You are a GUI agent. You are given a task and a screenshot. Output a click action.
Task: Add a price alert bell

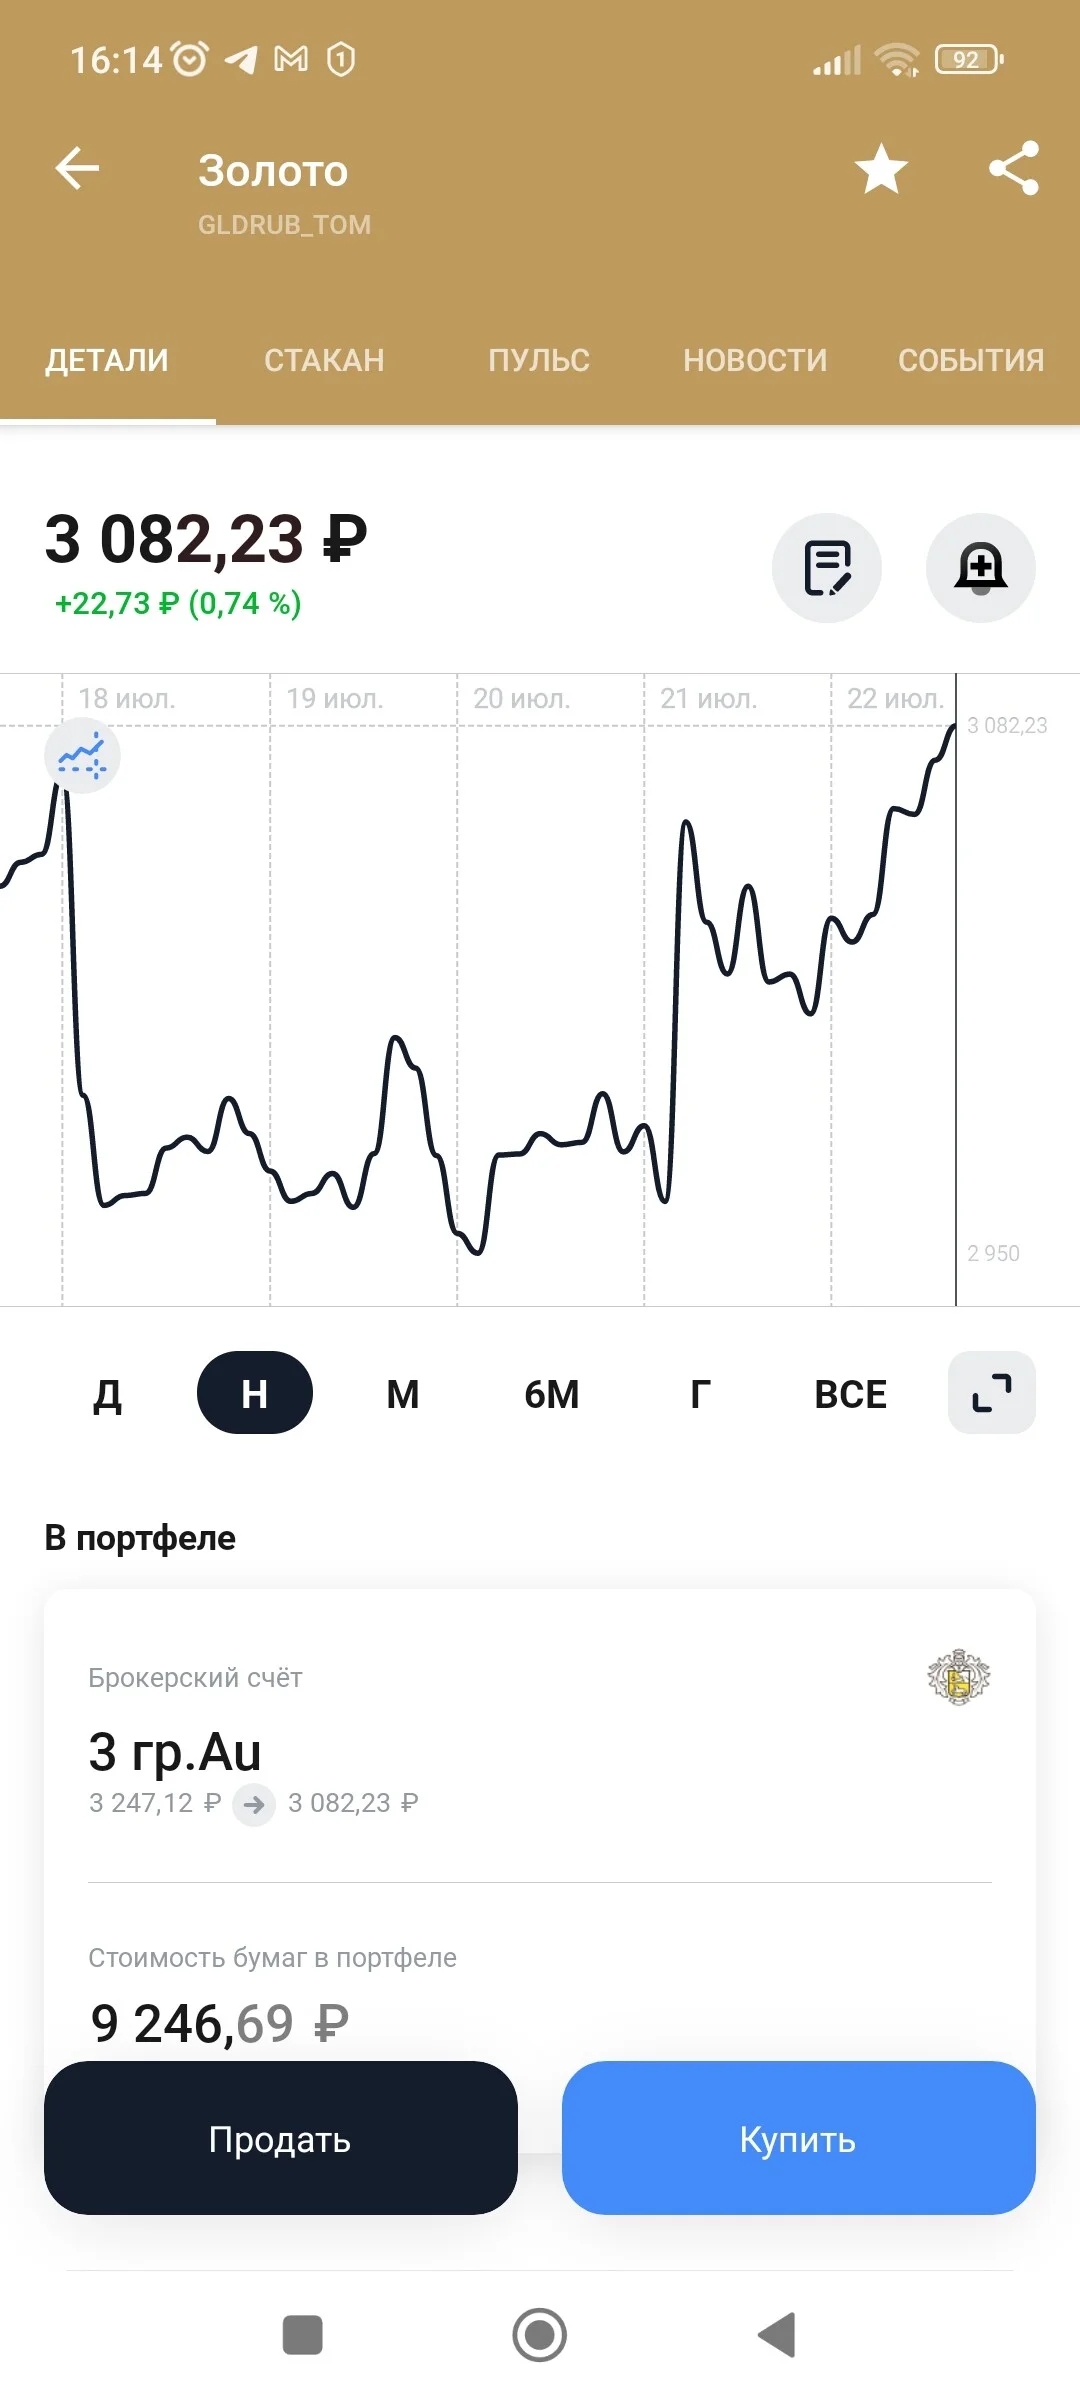point(981,568)
